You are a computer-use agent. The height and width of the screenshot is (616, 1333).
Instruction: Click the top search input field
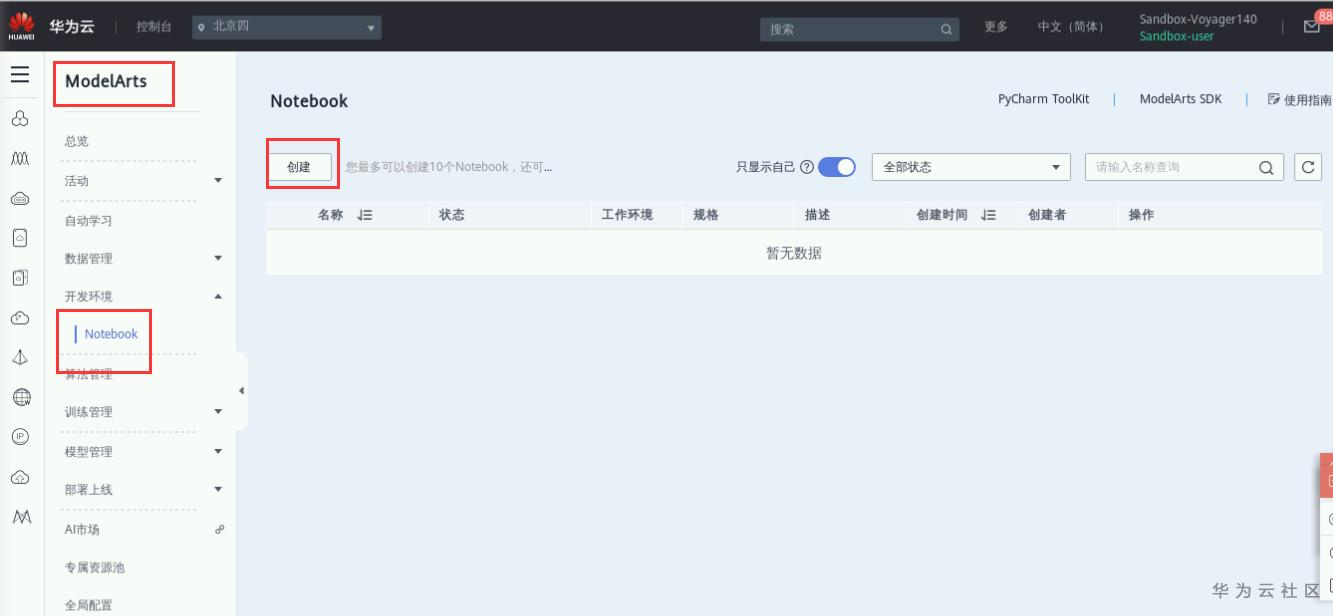[x=860, y=30]
